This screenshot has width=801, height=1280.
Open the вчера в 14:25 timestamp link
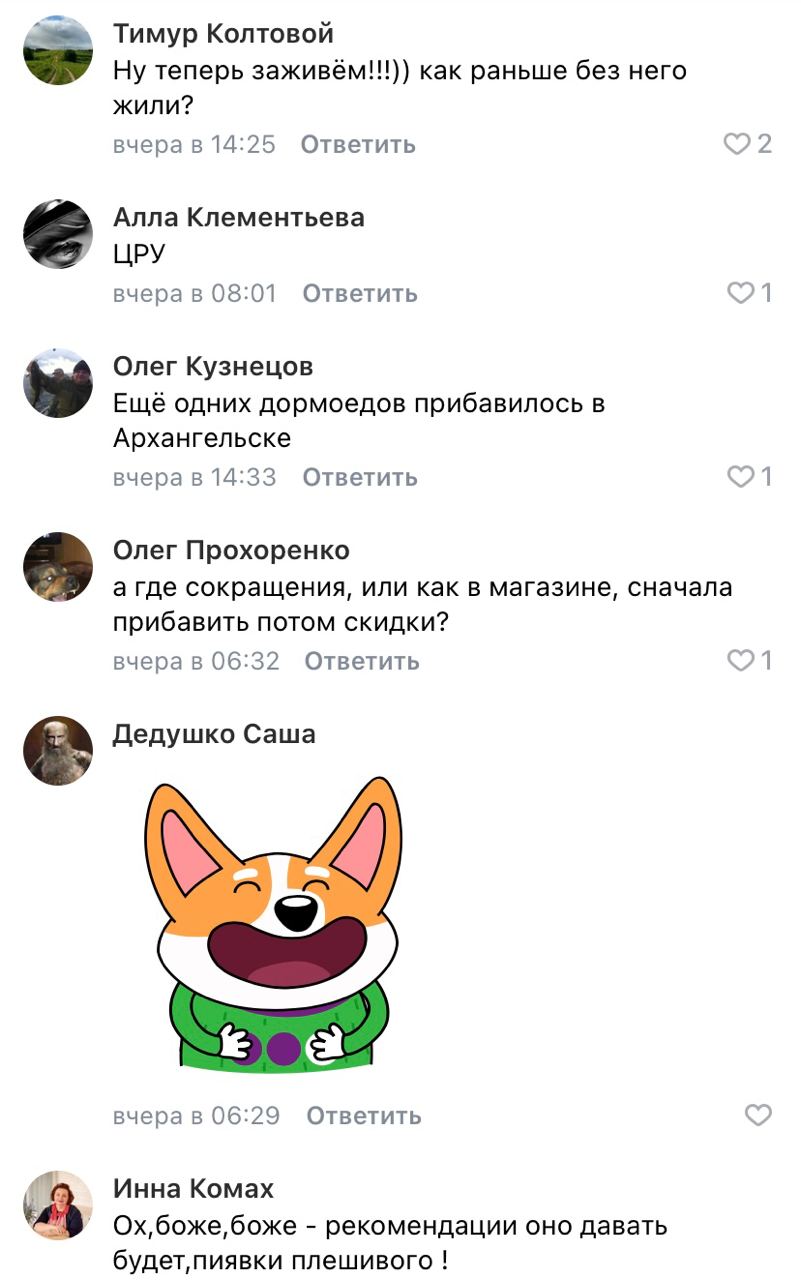tap(194, 145)
